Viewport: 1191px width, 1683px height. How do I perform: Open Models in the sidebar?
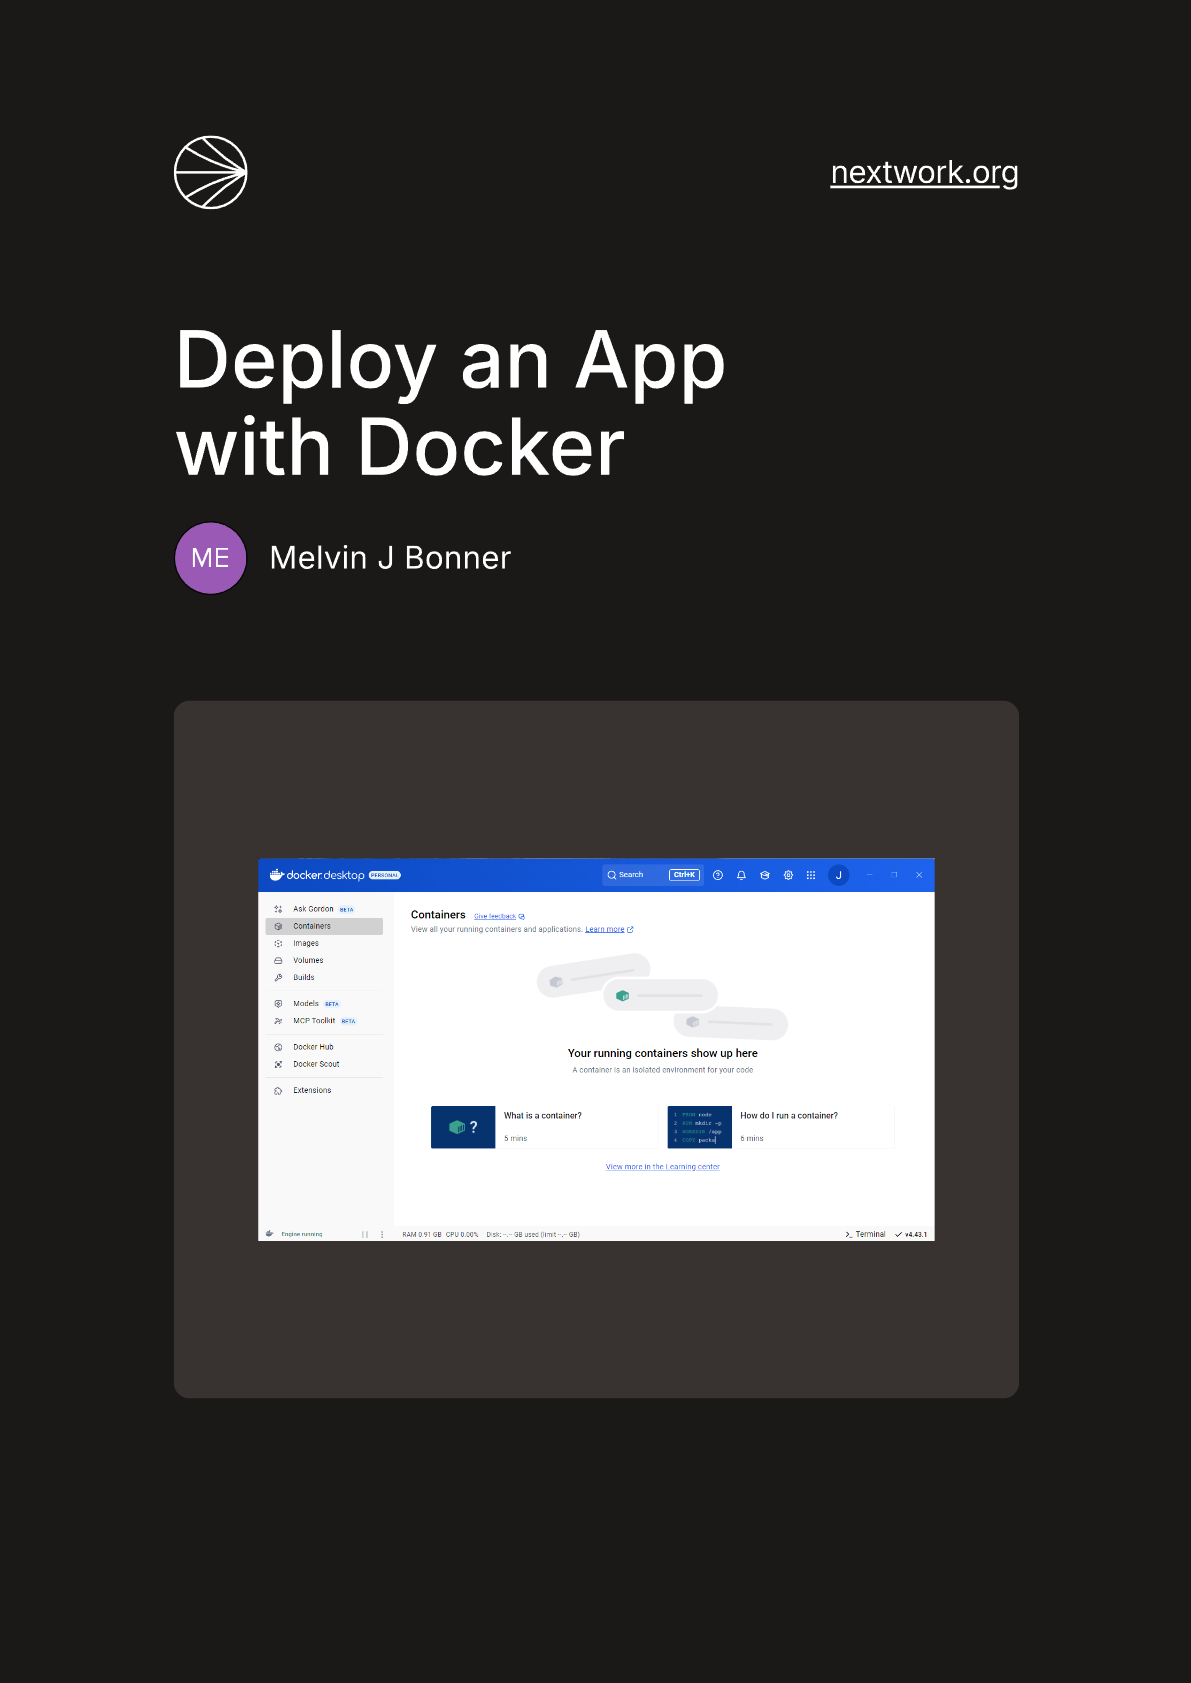point(324,1003)
